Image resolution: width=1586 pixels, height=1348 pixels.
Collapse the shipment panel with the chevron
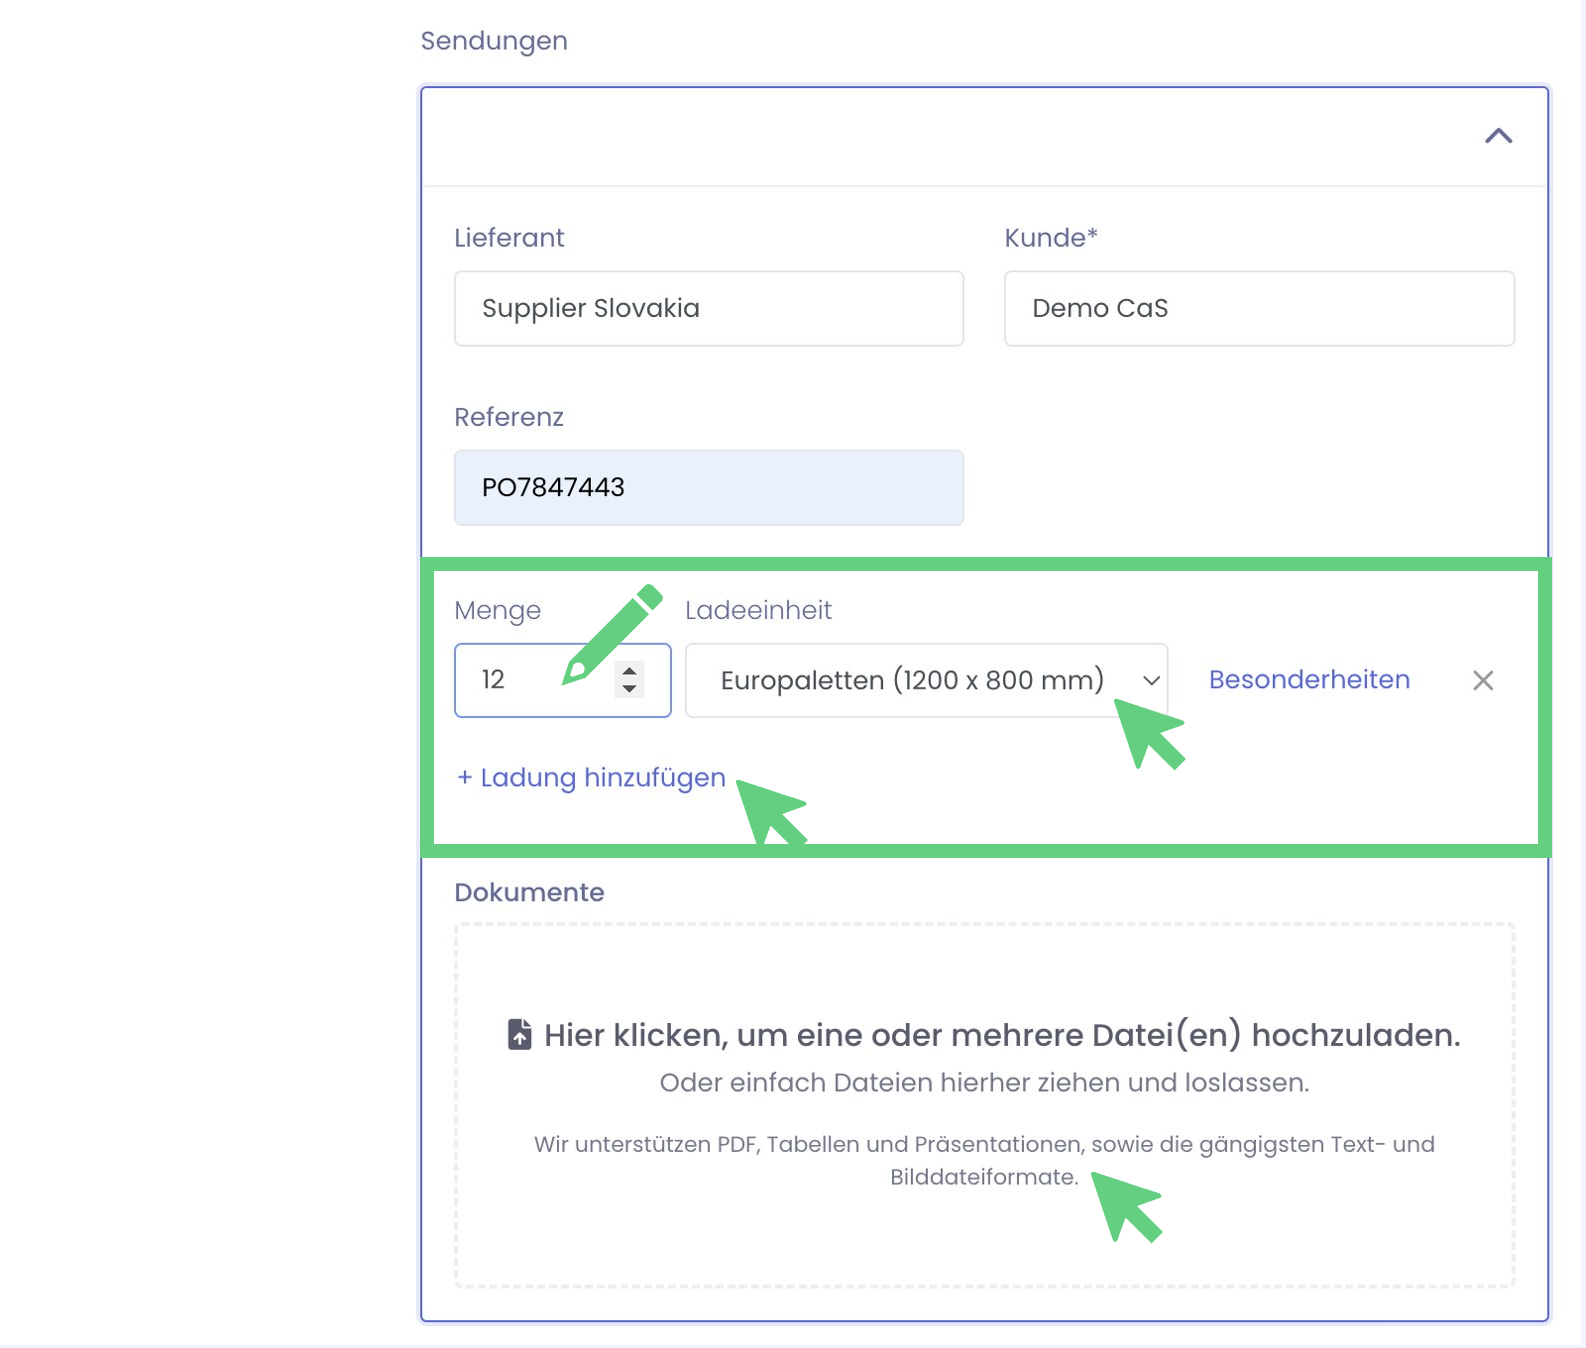(x=1497, y=137)
